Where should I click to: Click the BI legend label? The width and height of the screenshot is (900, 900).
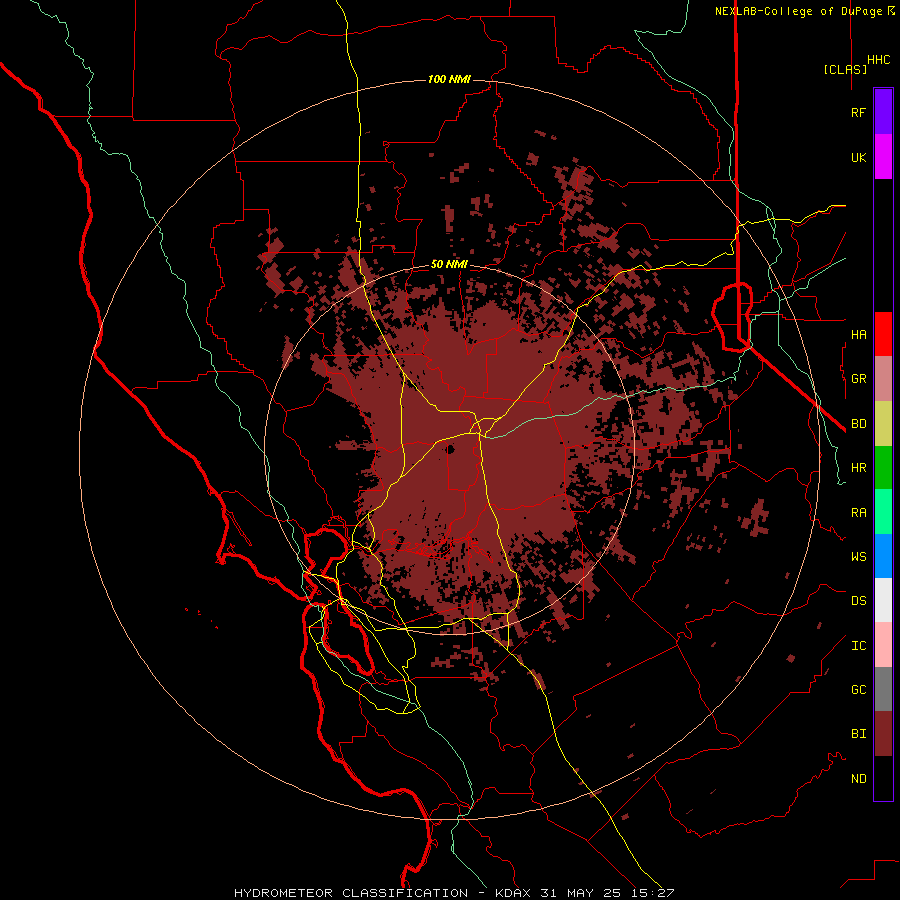(x=859, y=734)
